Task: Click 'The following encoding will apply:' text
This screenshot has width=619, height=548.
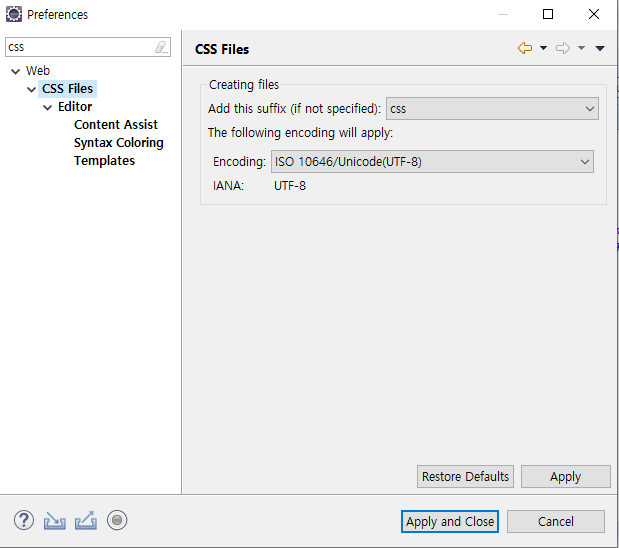Action: click(x=300, y=133)
